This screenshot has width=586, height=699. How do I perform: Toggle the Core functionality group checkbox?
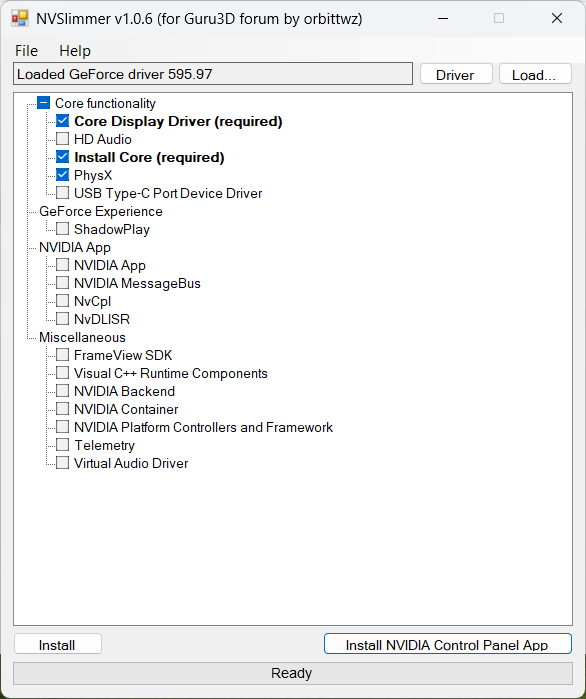(44, 103)
